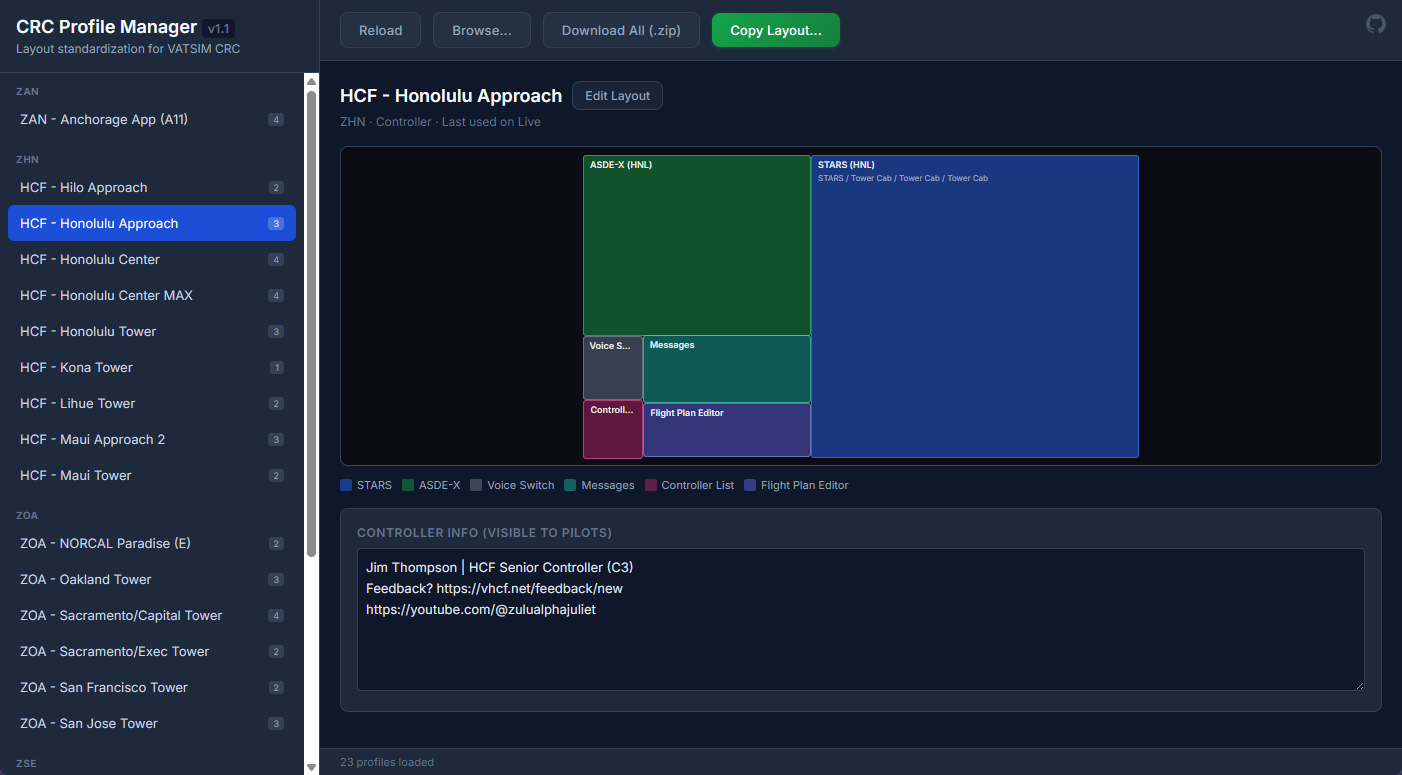Image resolution: width=1402 pixels, height=775 pixels.
Task: Select the Voice Switch window in layout
Action: [x=613, y=368]
